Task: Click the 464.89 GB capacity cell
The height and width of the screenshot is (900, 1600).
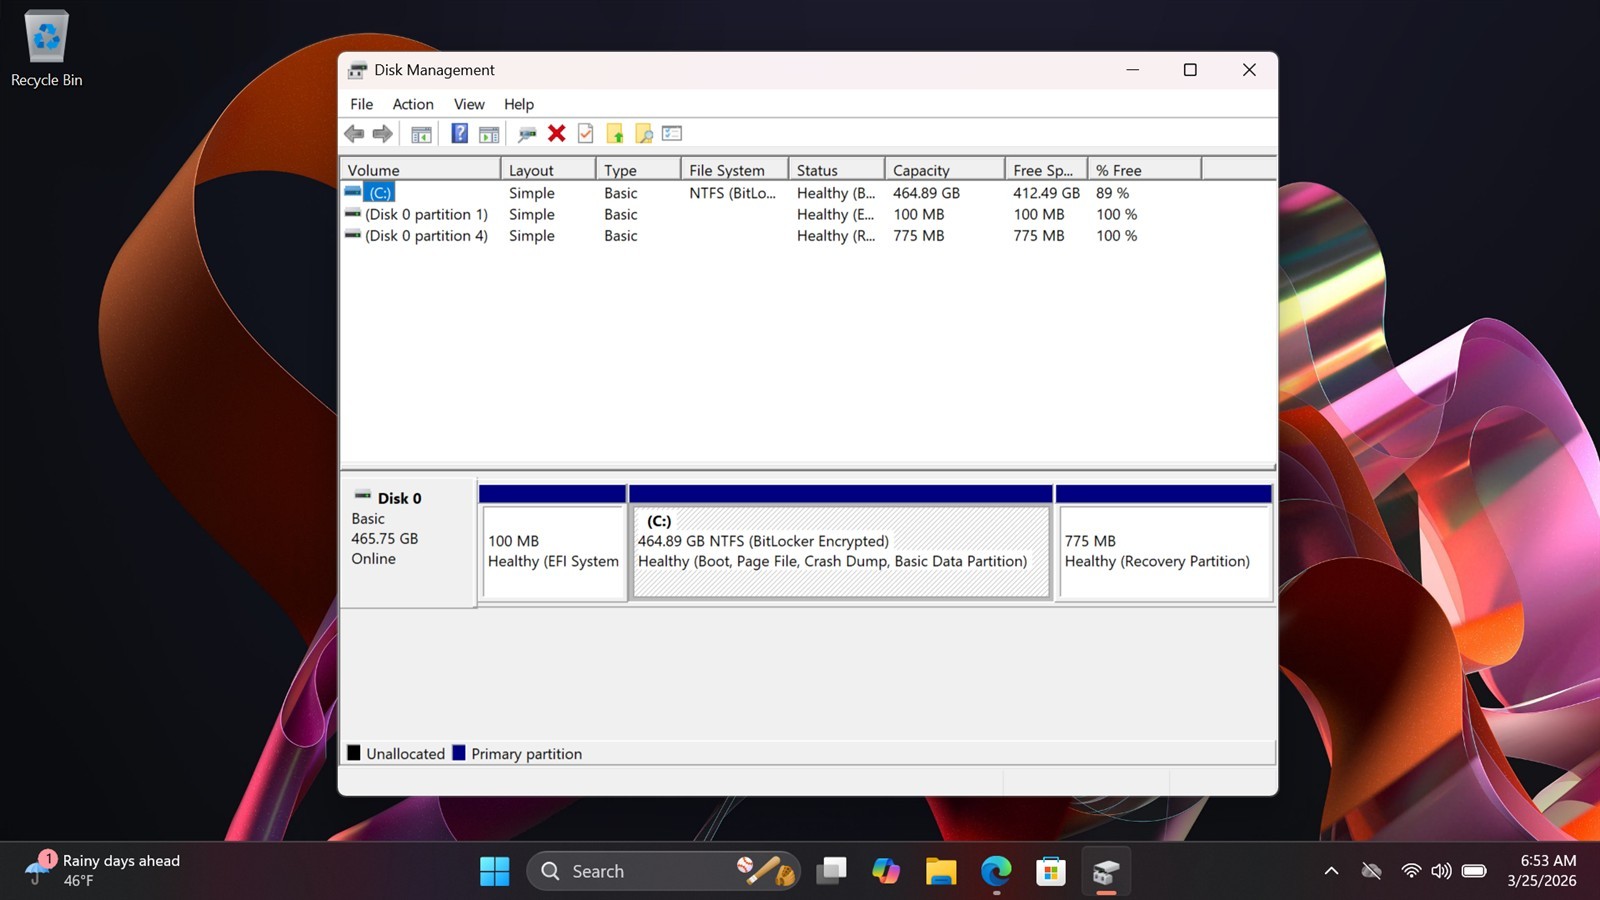Action: click(x=926, y=193)
